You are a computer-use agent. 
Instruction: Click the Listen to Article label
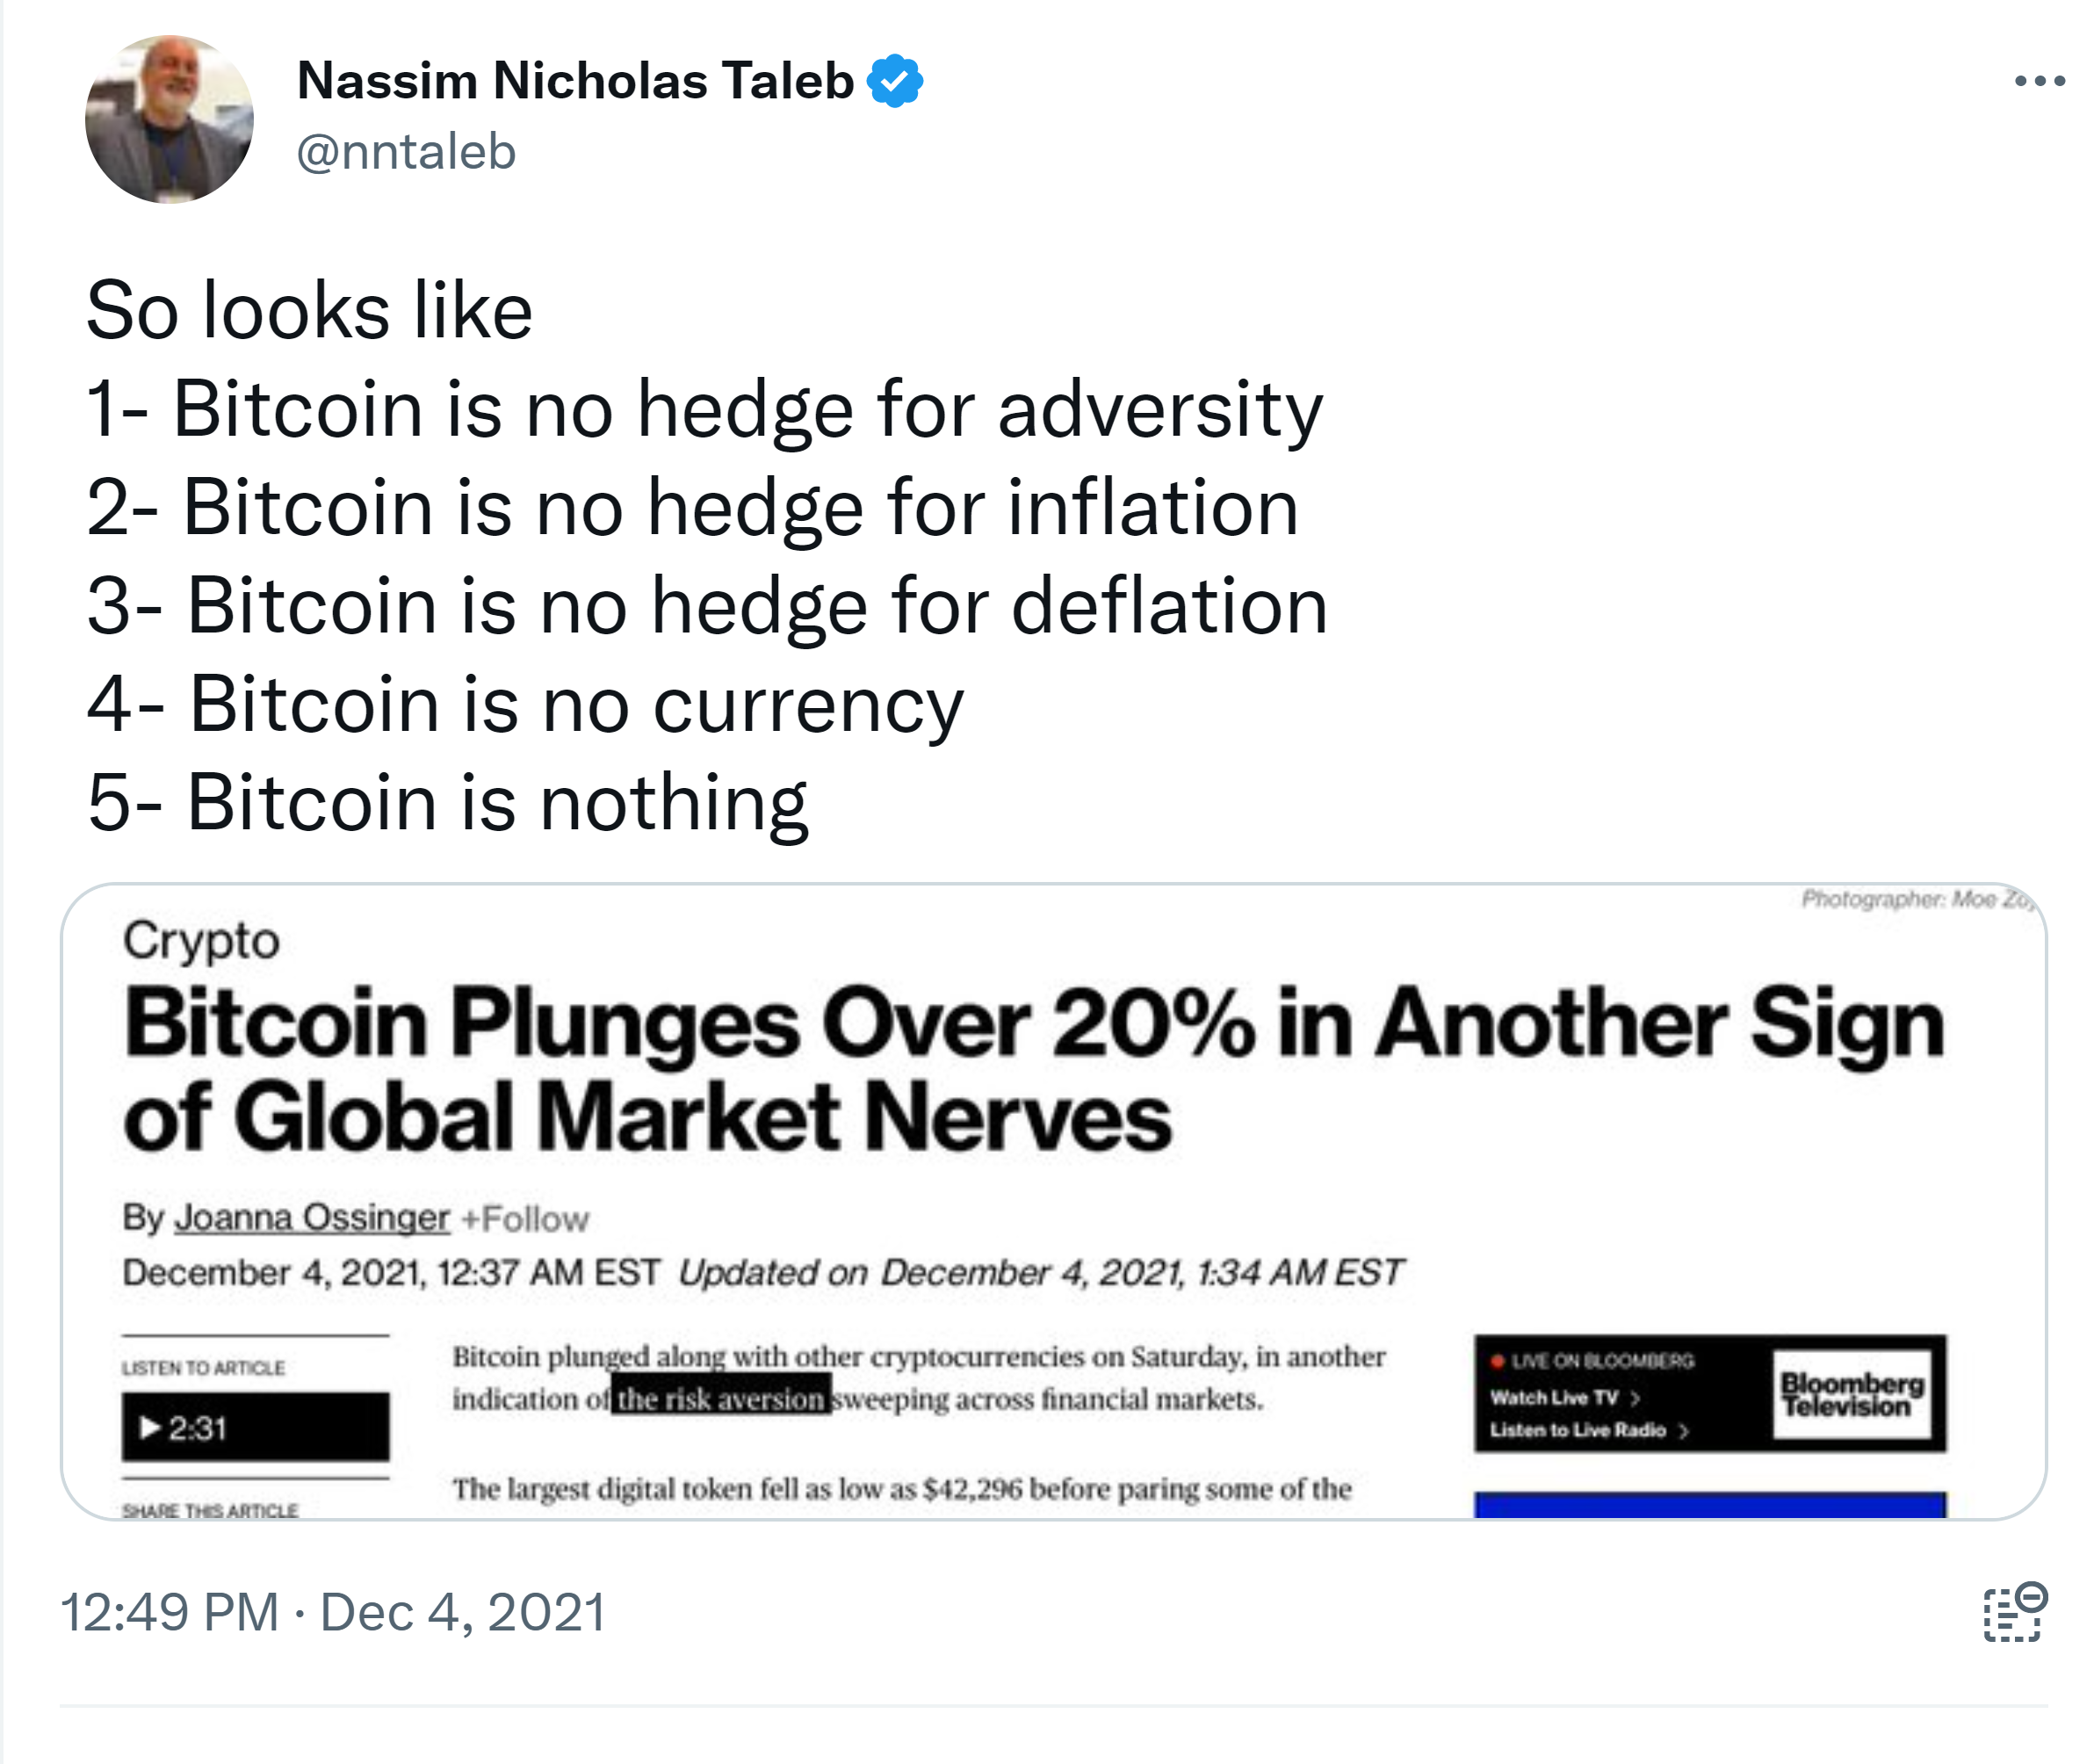point(203,1368)
